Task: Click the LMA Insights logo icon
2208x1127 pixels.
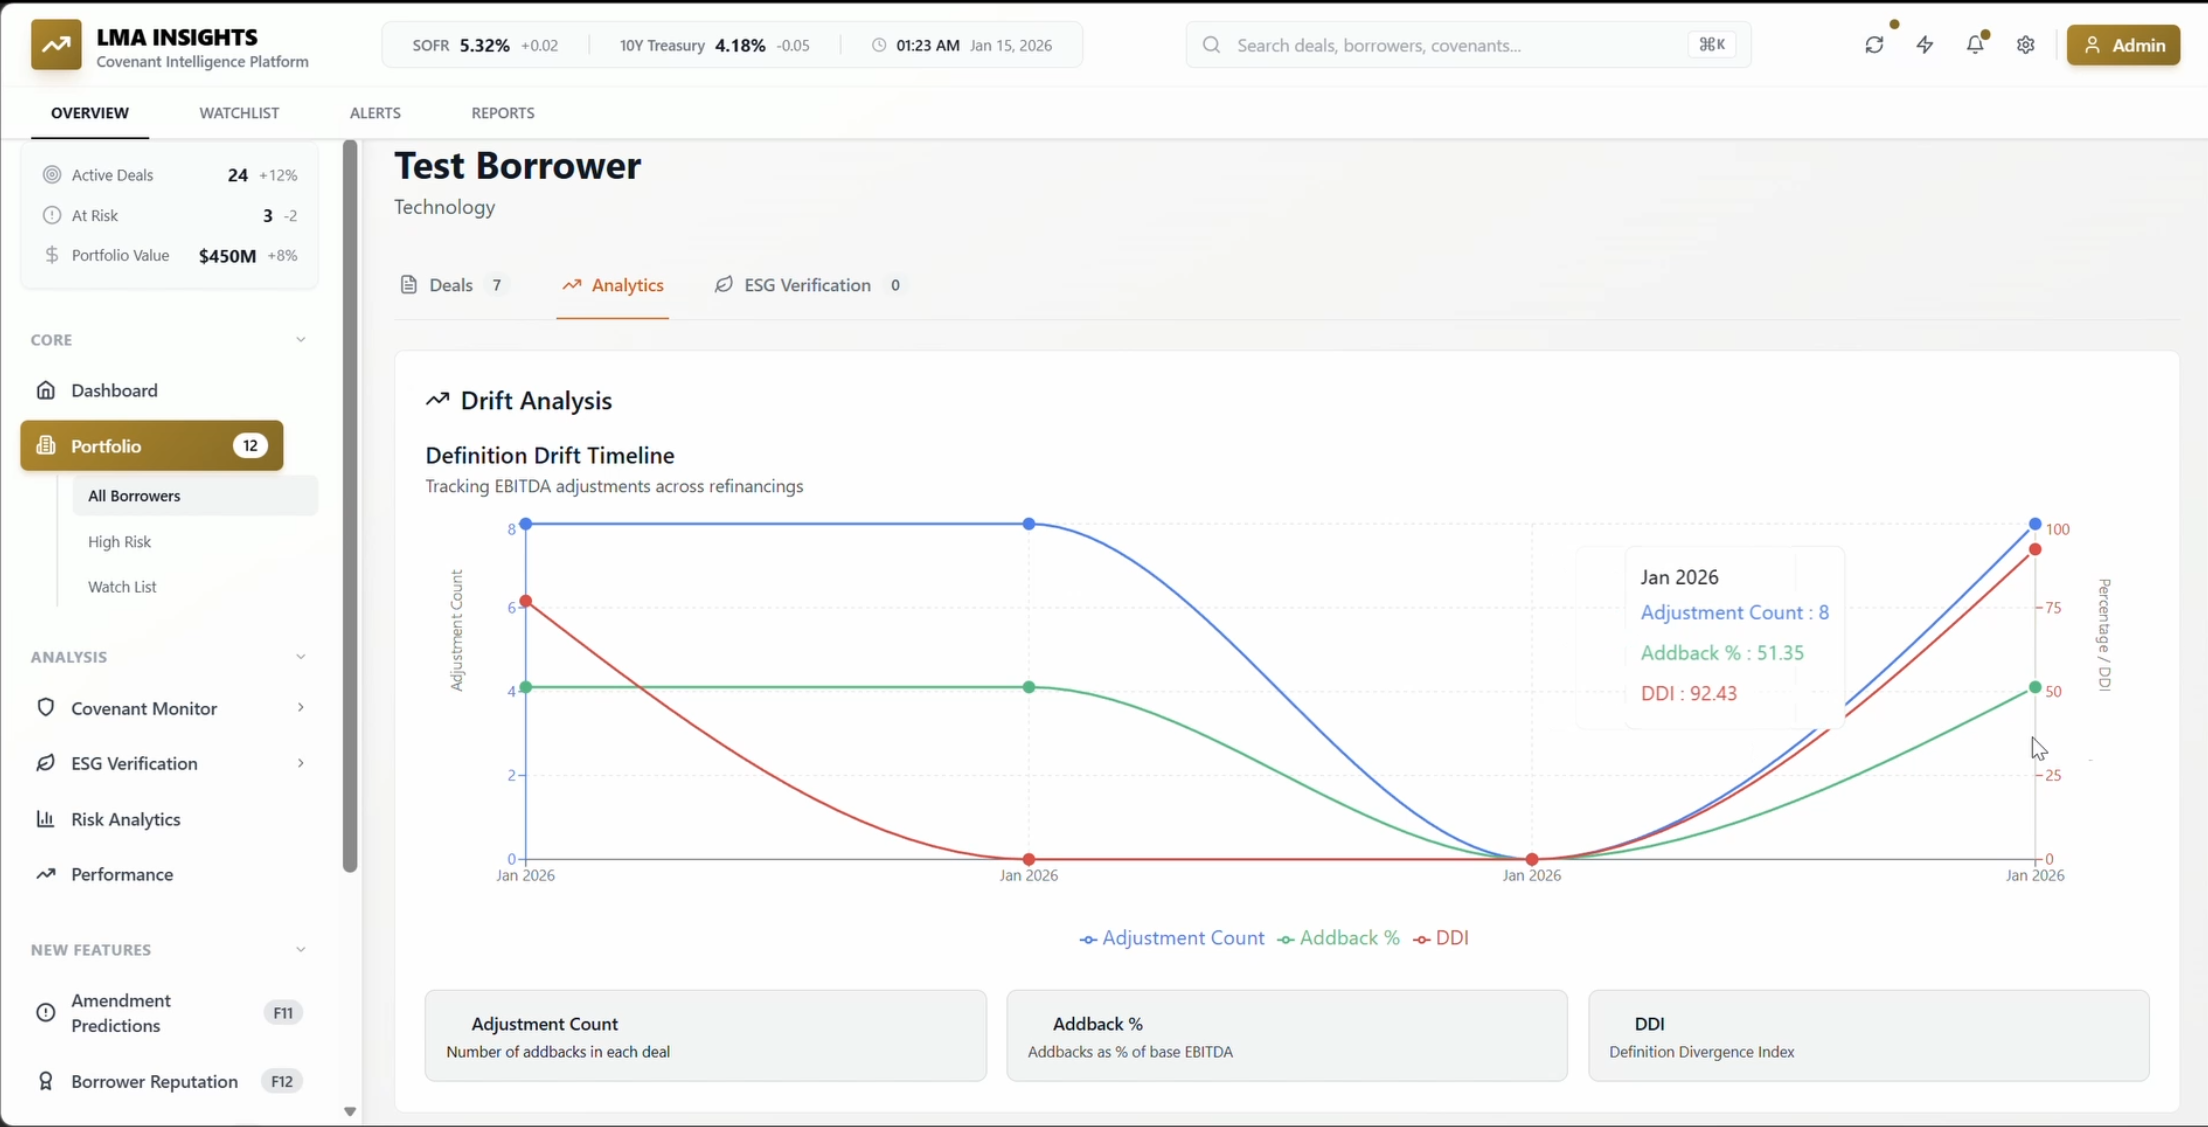Action: click(x=56, y=45)
